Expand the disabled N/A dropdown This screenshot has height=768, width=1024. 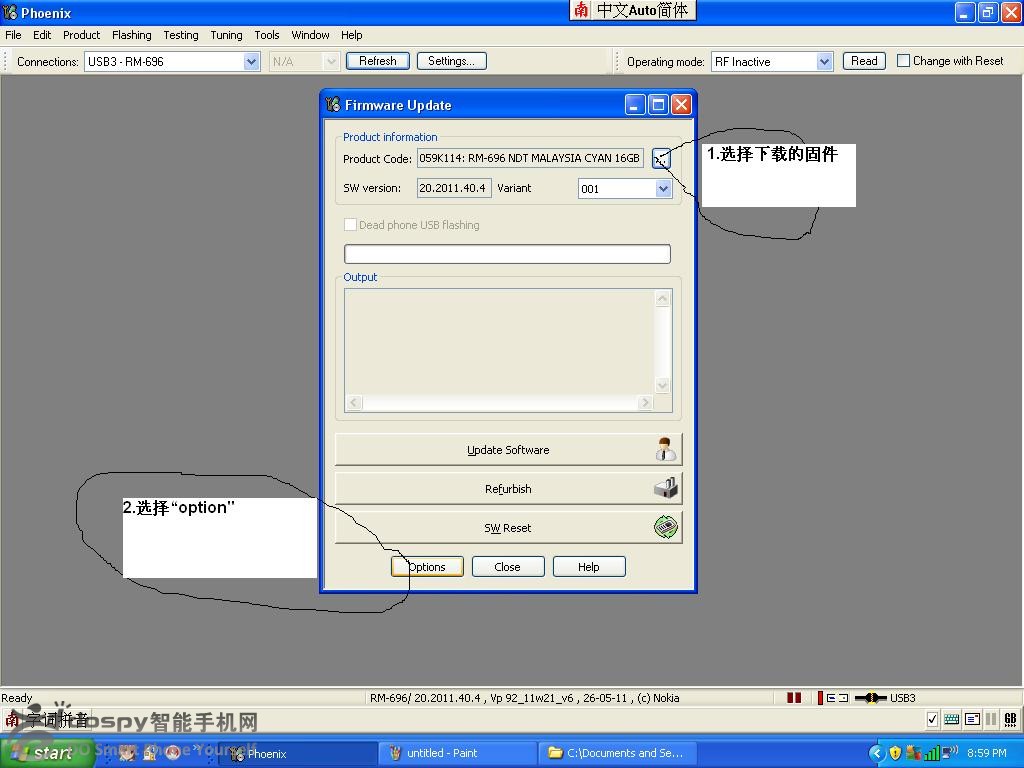point(331,61)
